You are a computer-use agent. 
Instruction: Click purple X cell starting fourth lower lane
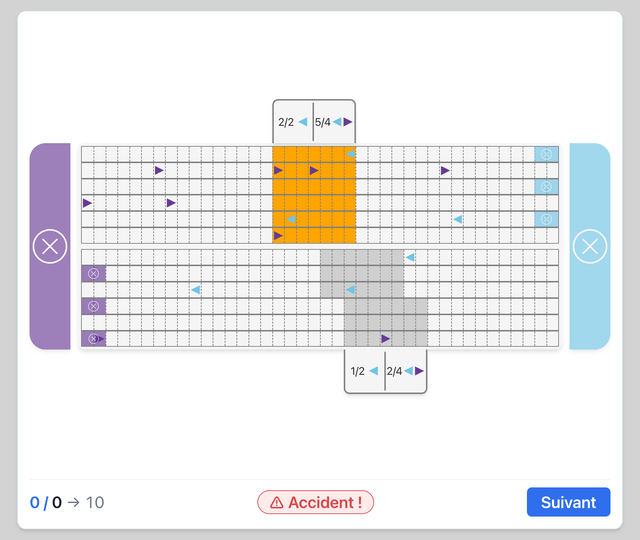click(x=93, y=306)
